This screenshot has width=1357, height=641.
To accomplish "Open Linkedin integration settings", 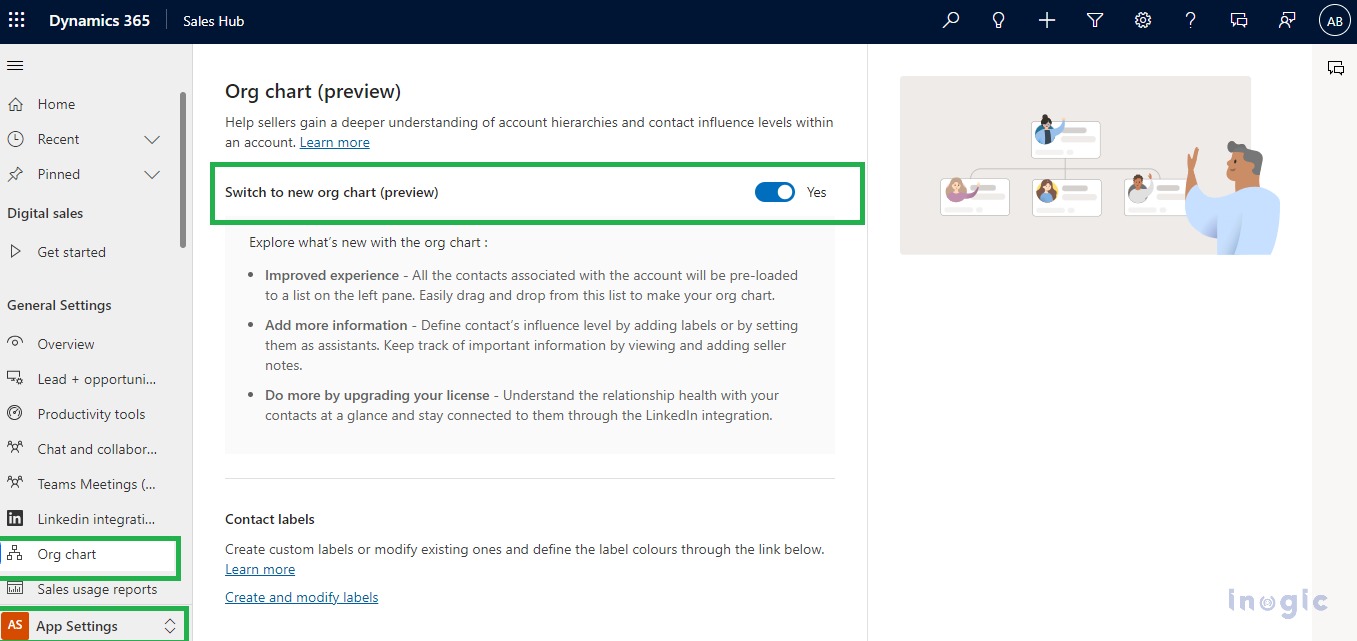I will click(97, 519).
